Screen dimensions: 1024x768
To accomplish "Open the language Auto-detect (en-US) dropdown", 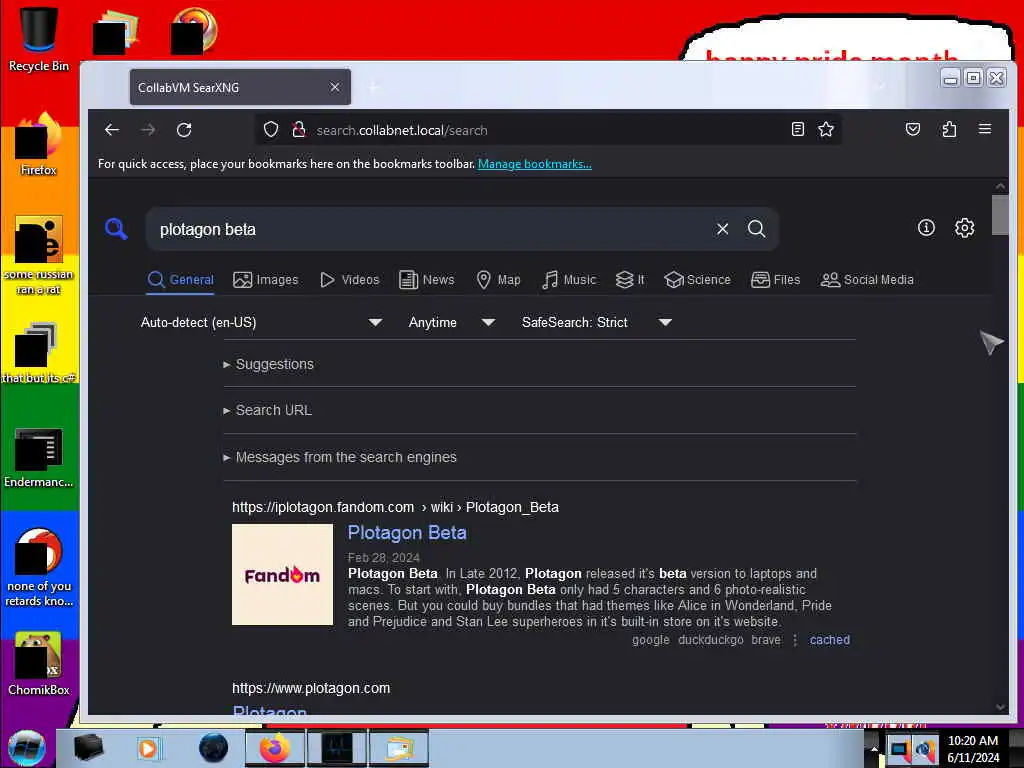I will [x=261, y=322].
